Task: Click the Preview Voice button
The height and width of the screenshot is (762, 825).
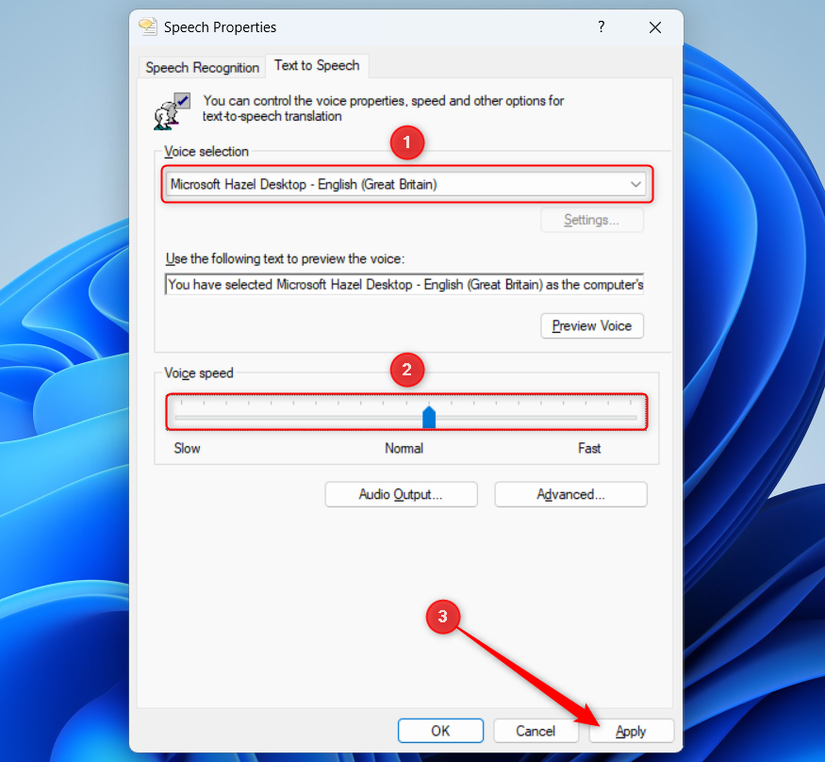Action: tap(592, 325)
